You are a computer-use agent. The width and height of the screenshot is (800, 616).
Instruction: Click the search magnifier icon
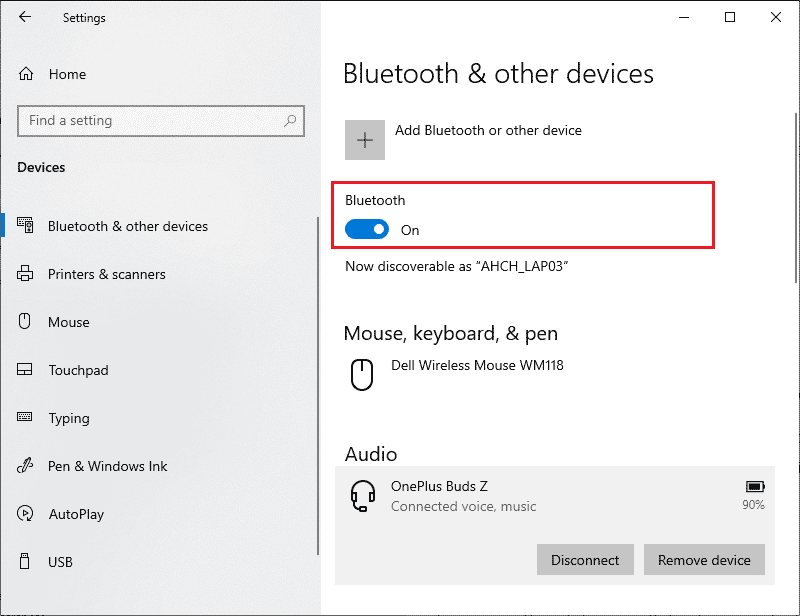(x=290, y=120)
